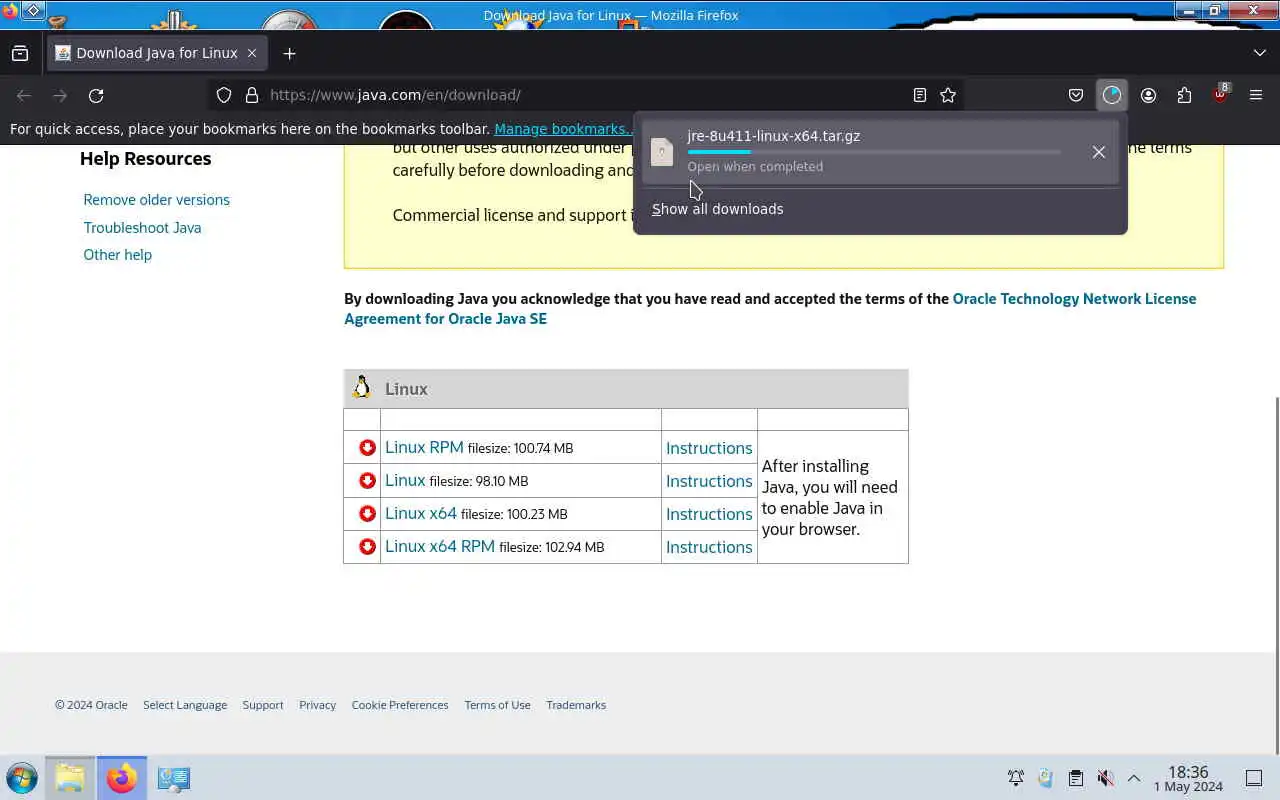Open Instructions for Linux RPM

click(x=709, y=448)
